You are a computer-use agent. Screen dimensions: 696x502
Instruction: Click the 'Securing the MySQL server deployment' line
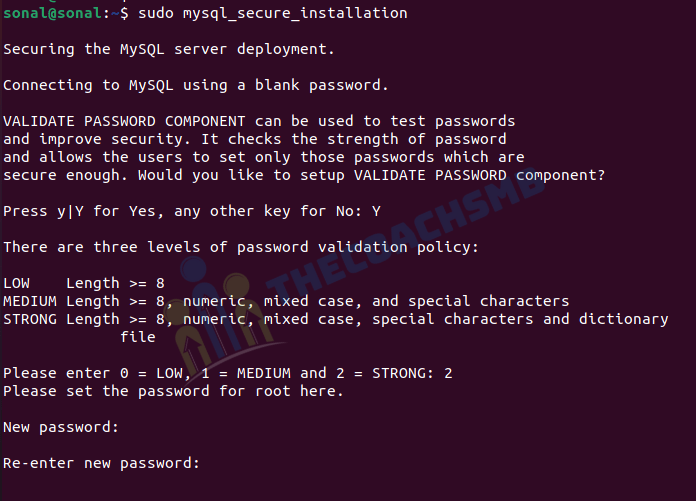point(169,50)
